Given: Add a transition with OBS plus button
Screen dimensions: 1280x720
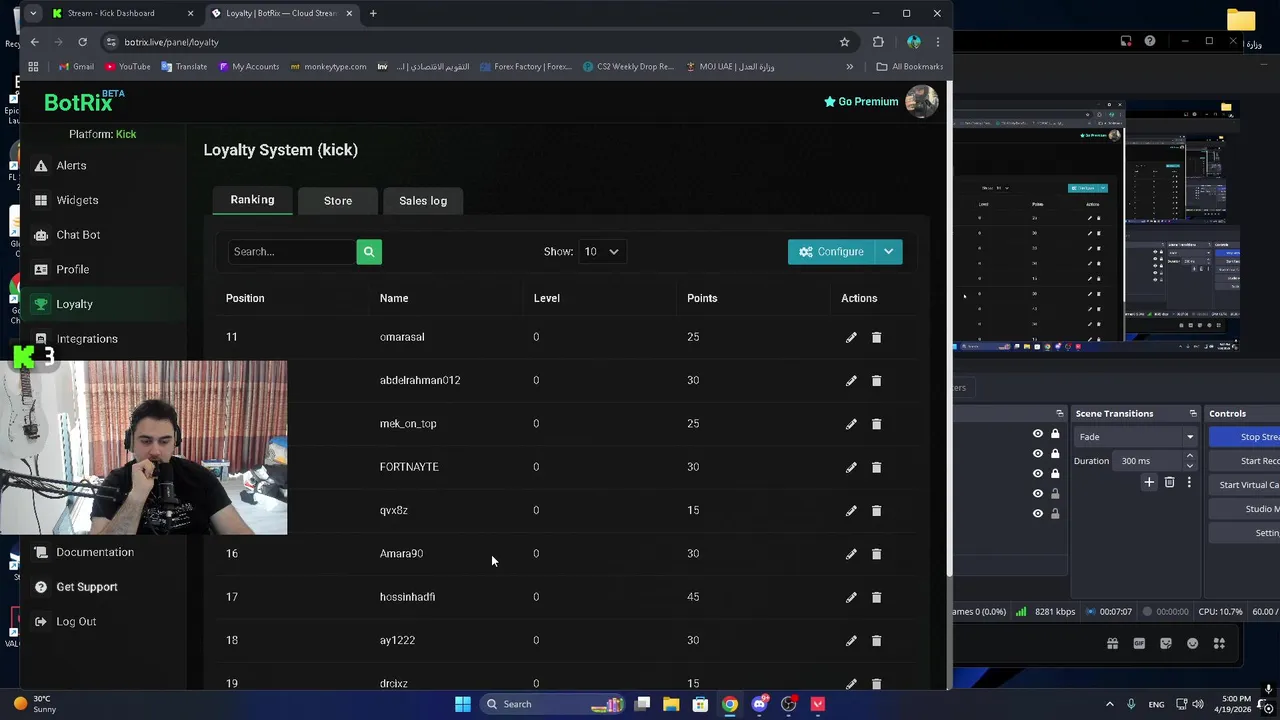Looking at the screenshot, I should click(1149, 483).
